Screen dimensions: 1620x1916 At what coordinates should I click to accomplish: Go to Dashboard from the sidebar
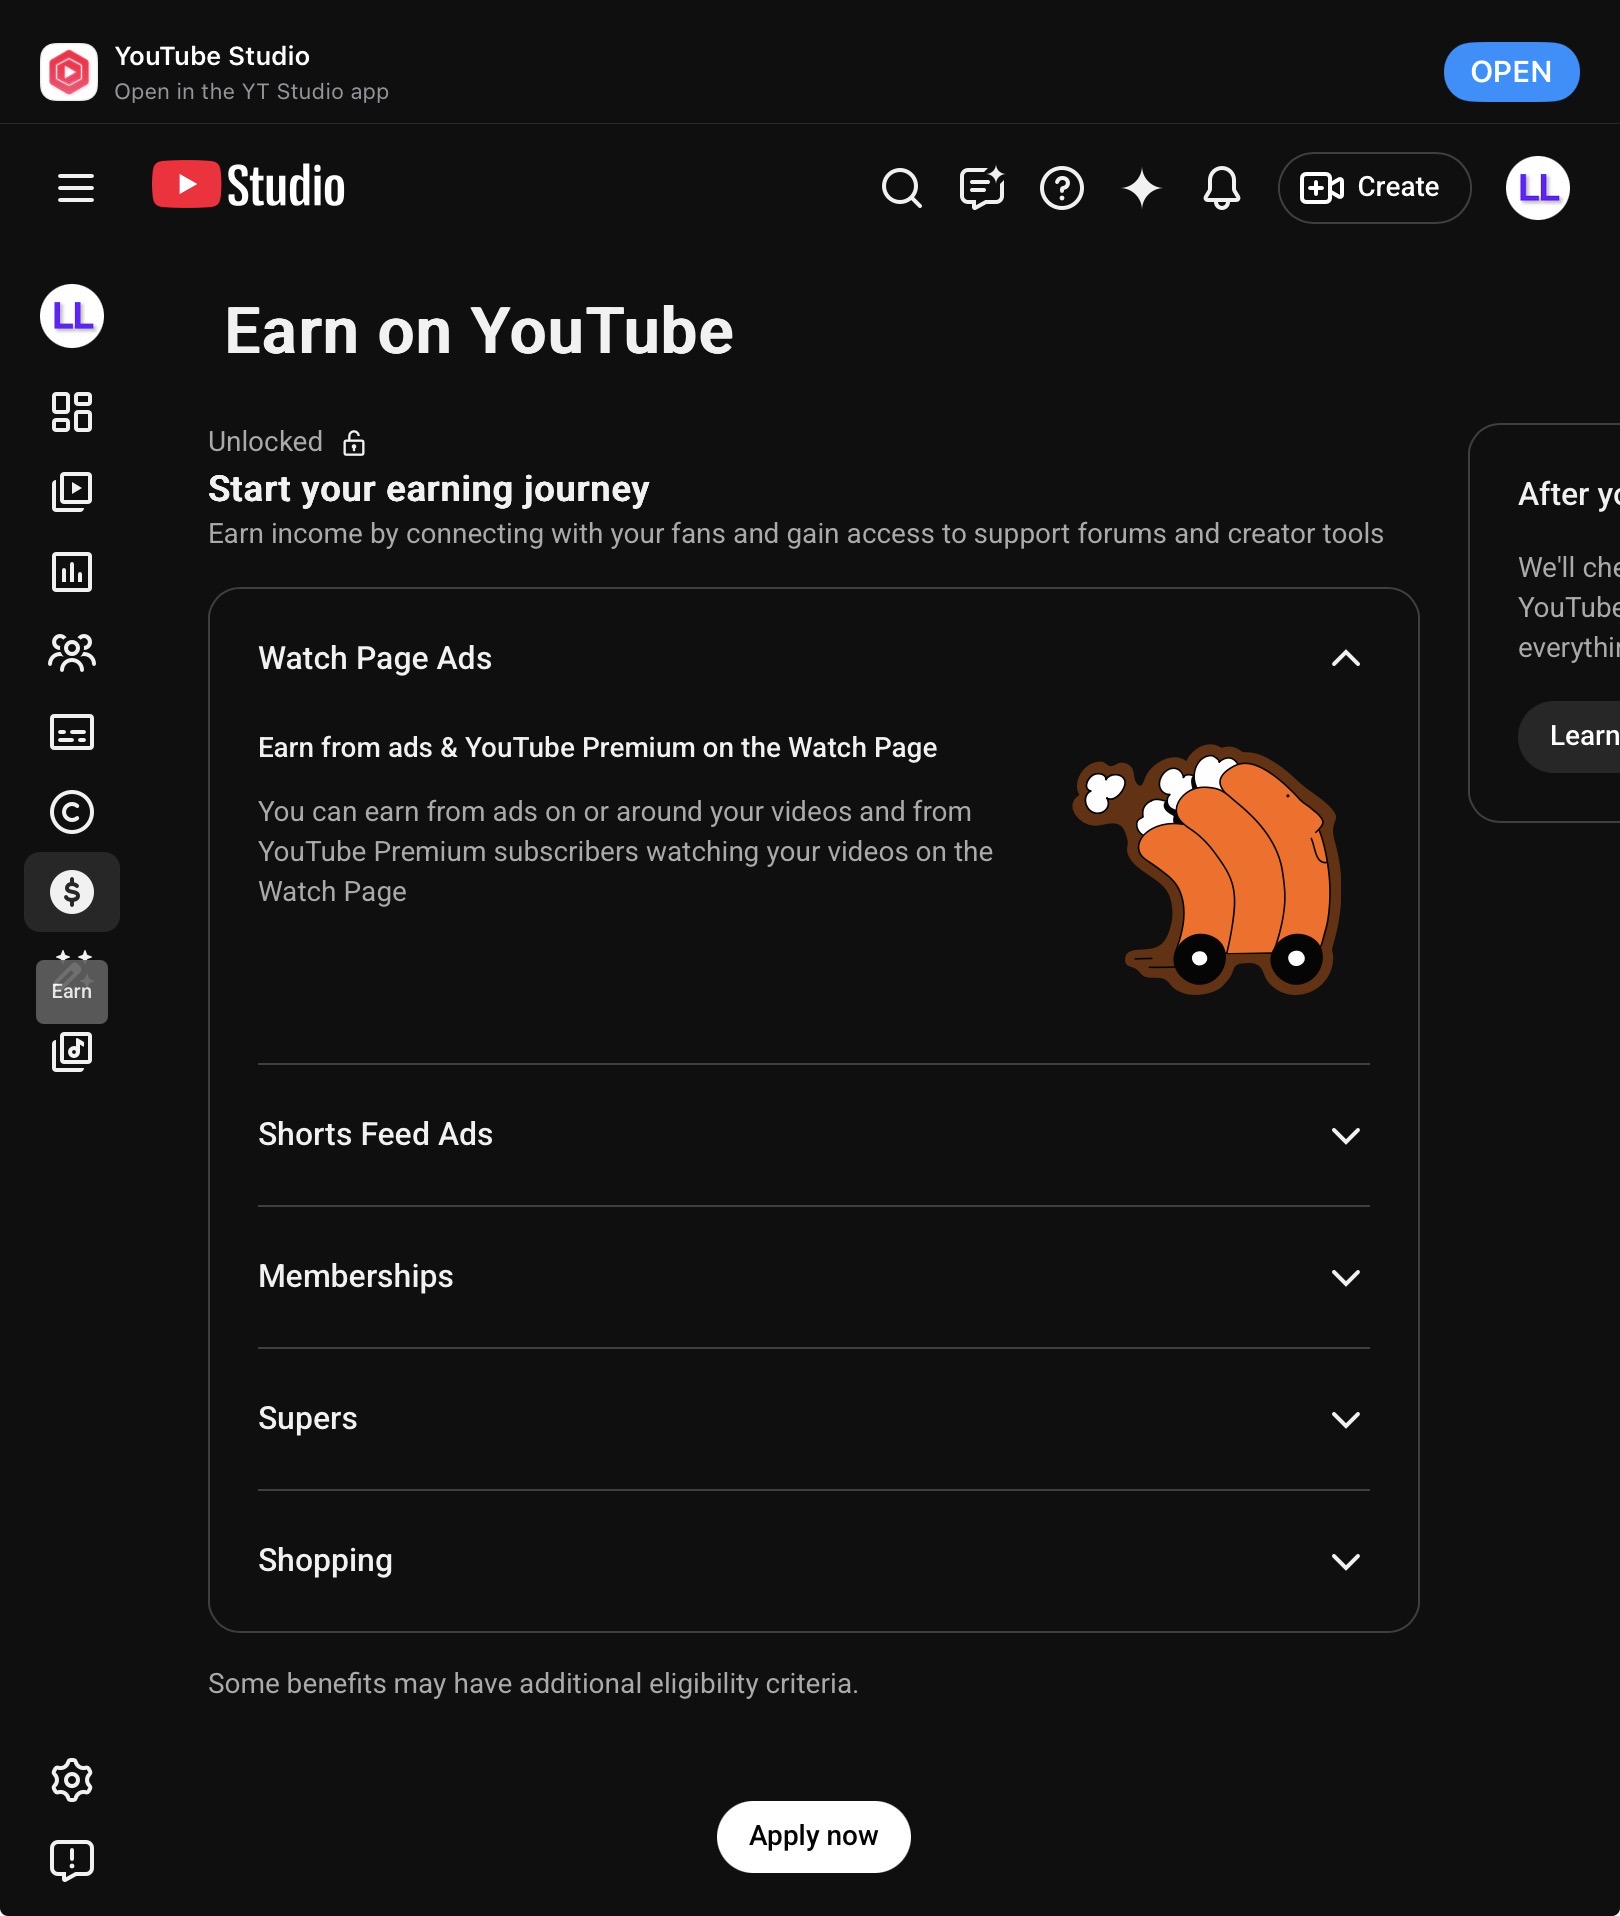[72, 412]
